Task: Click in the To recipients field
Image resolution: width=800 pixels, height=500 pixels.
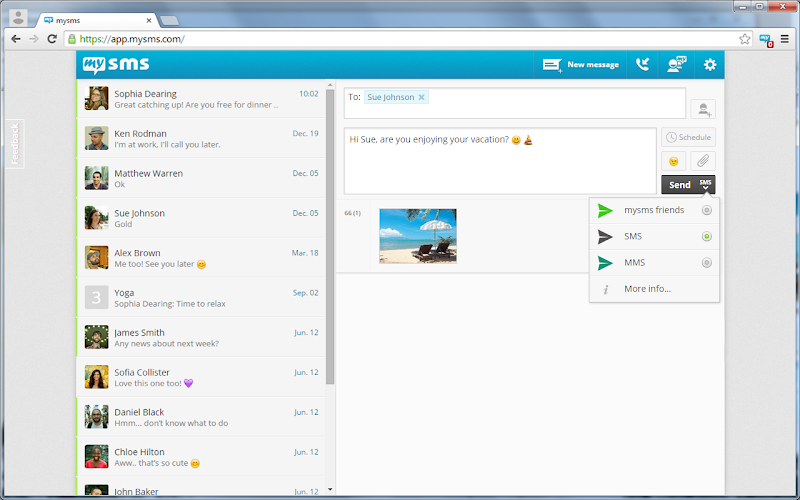Action: (515, 103)
